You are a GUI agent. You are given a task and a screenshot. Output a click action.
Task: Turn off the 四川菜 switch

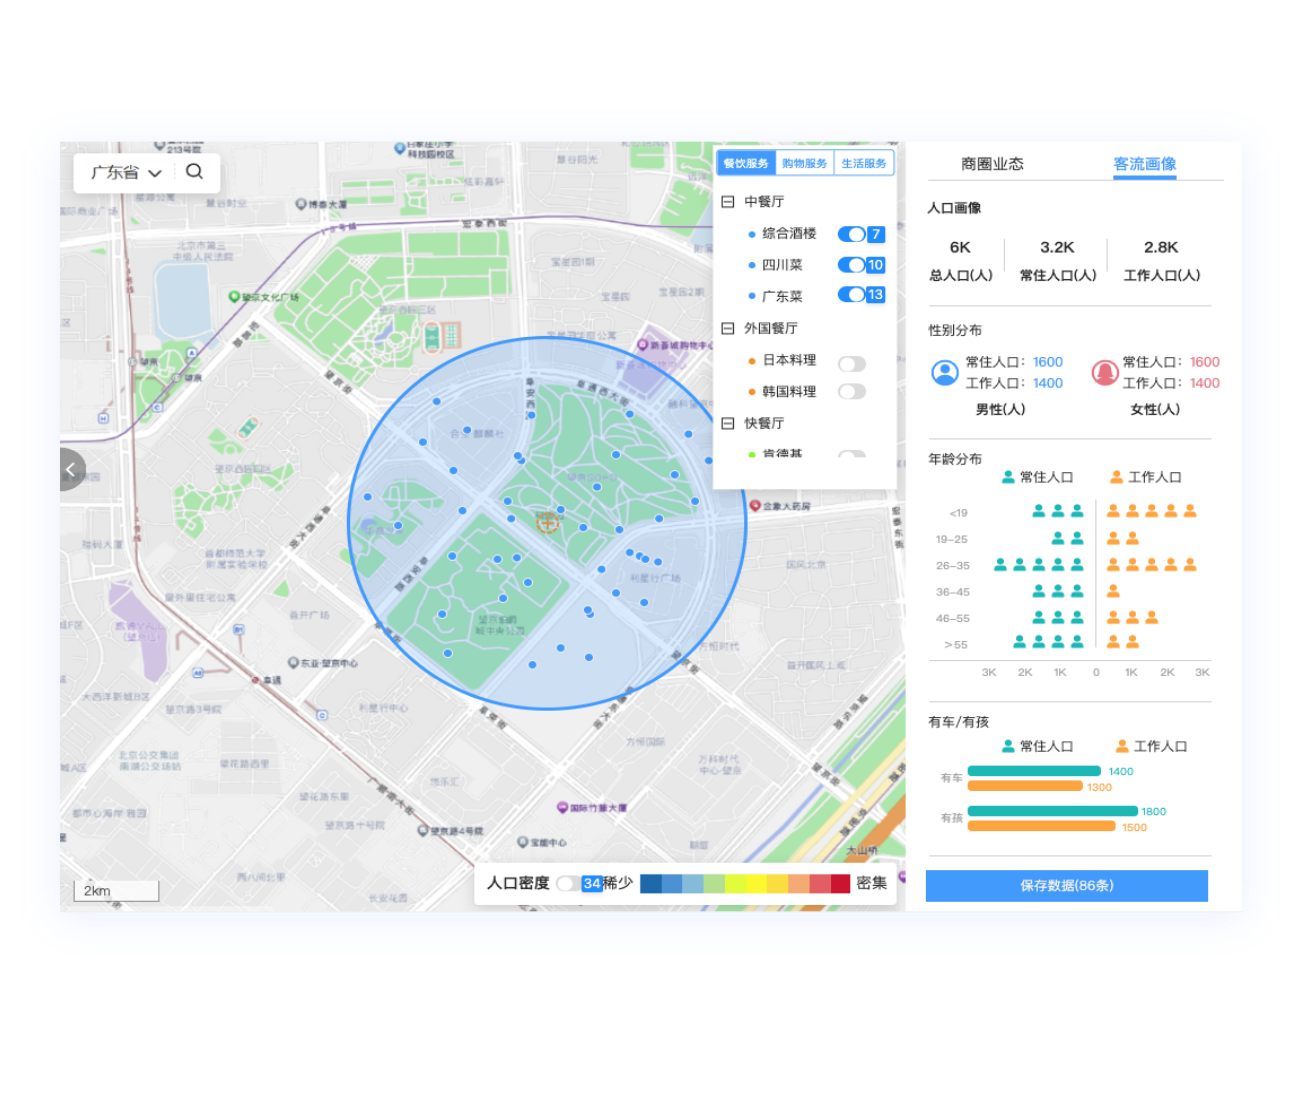[x=851, y=265]
